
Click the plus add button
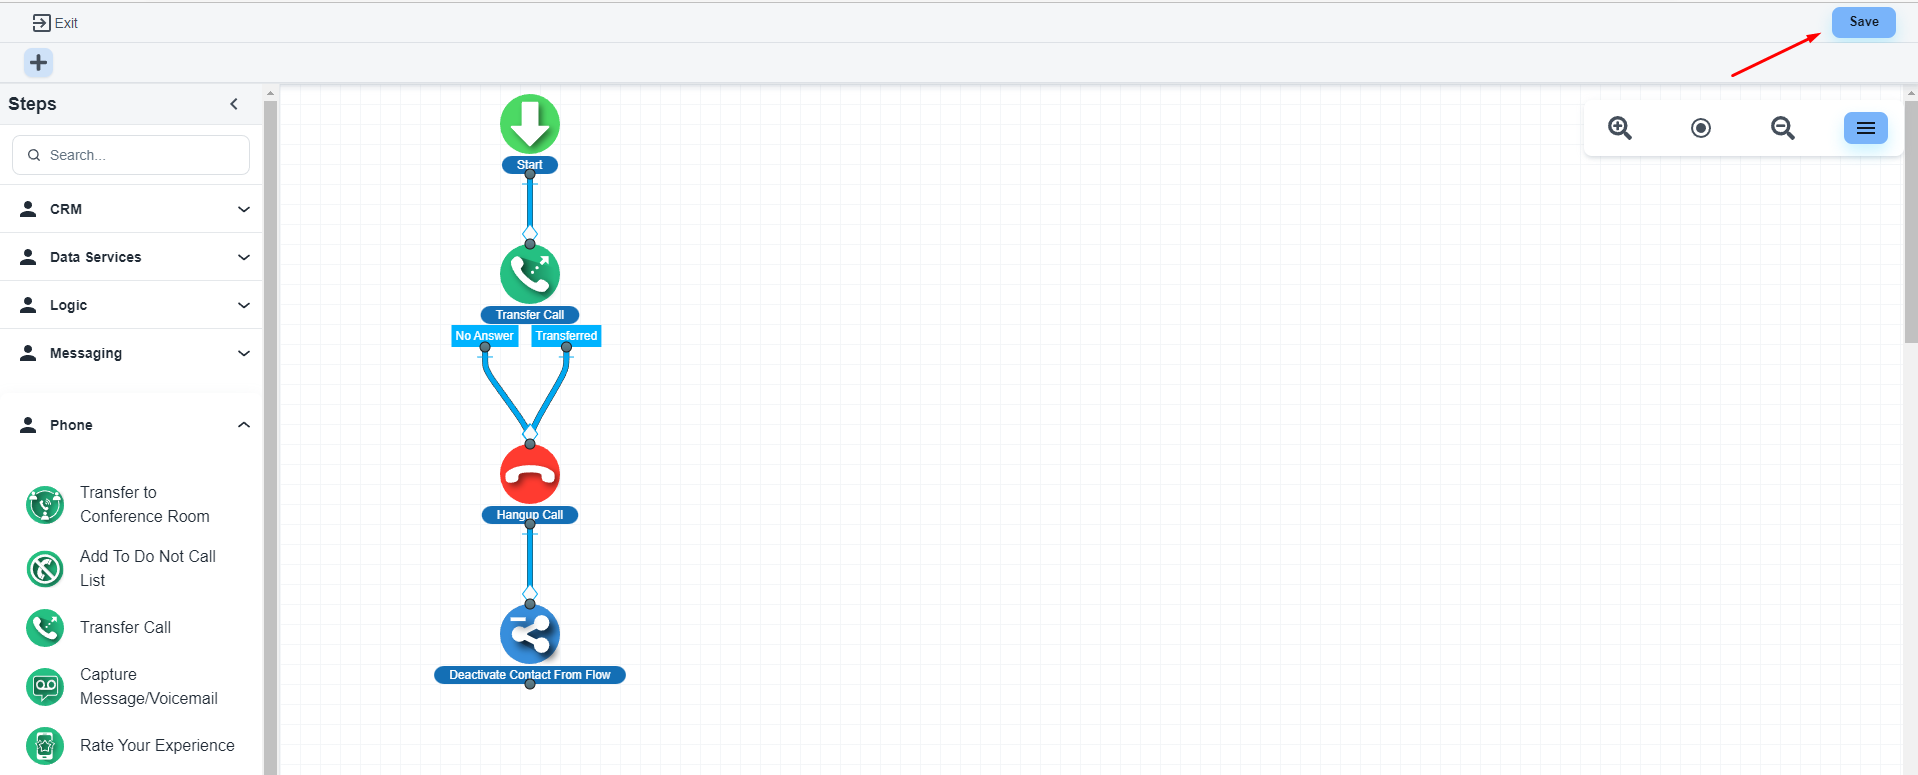point(38,63)
